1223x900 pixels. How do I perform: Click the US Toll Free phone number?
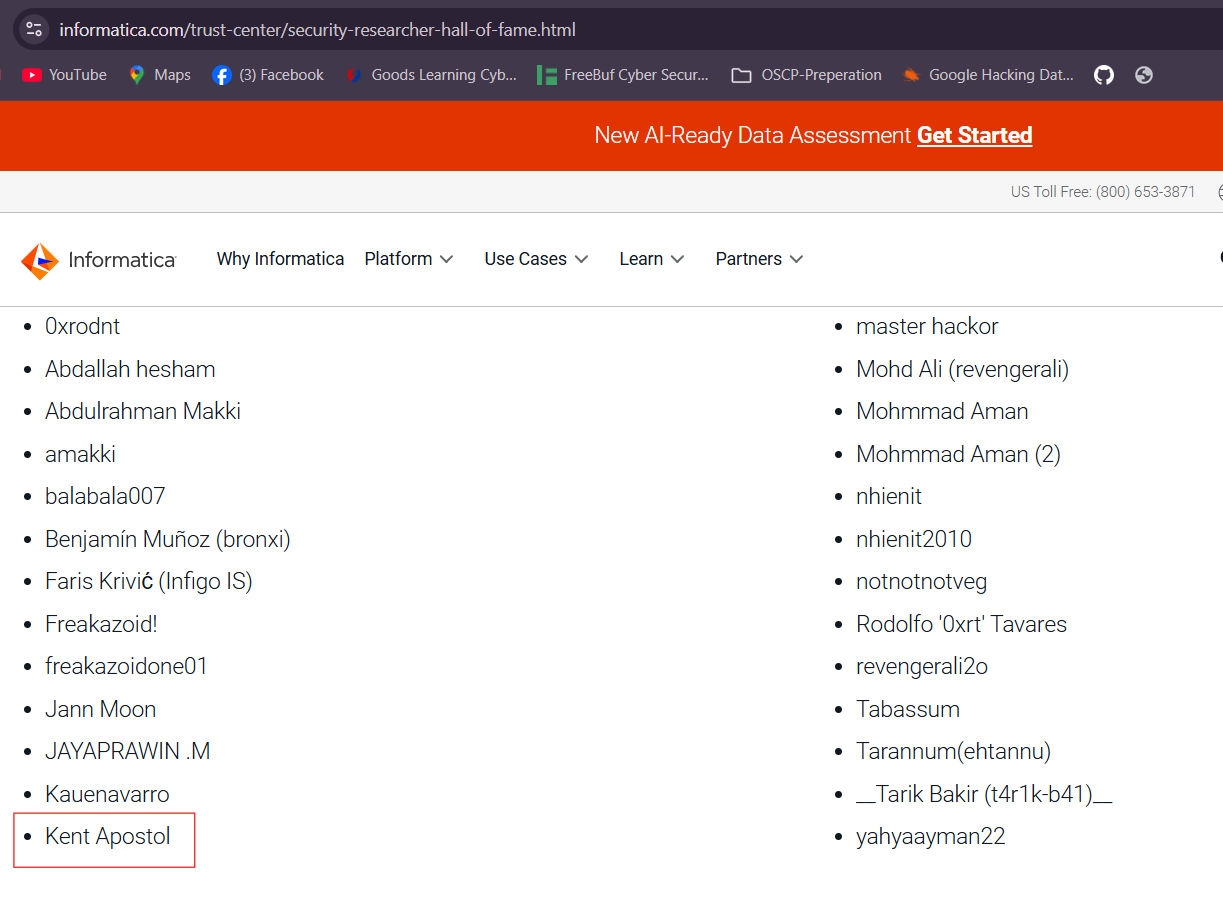point(1145,192)
